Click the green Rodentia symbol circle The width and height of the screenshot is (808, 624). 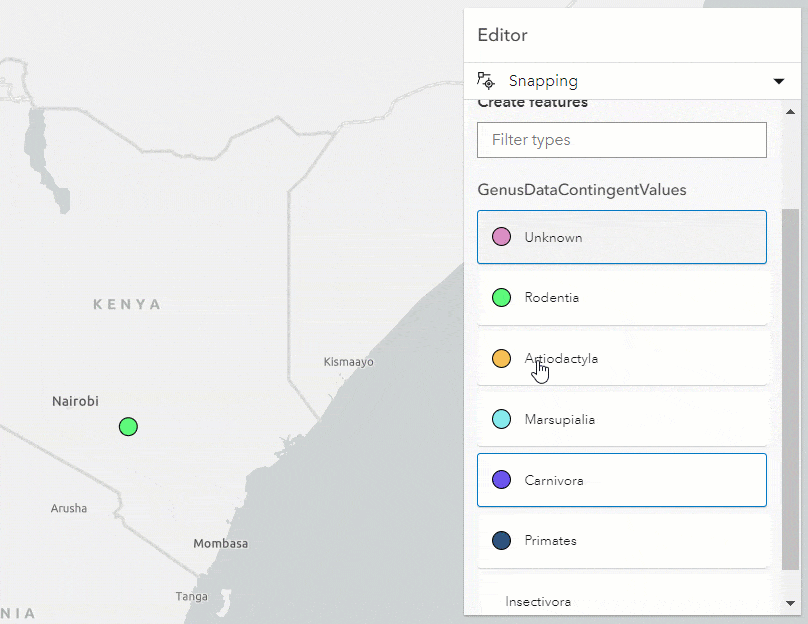tap(501, 297)
